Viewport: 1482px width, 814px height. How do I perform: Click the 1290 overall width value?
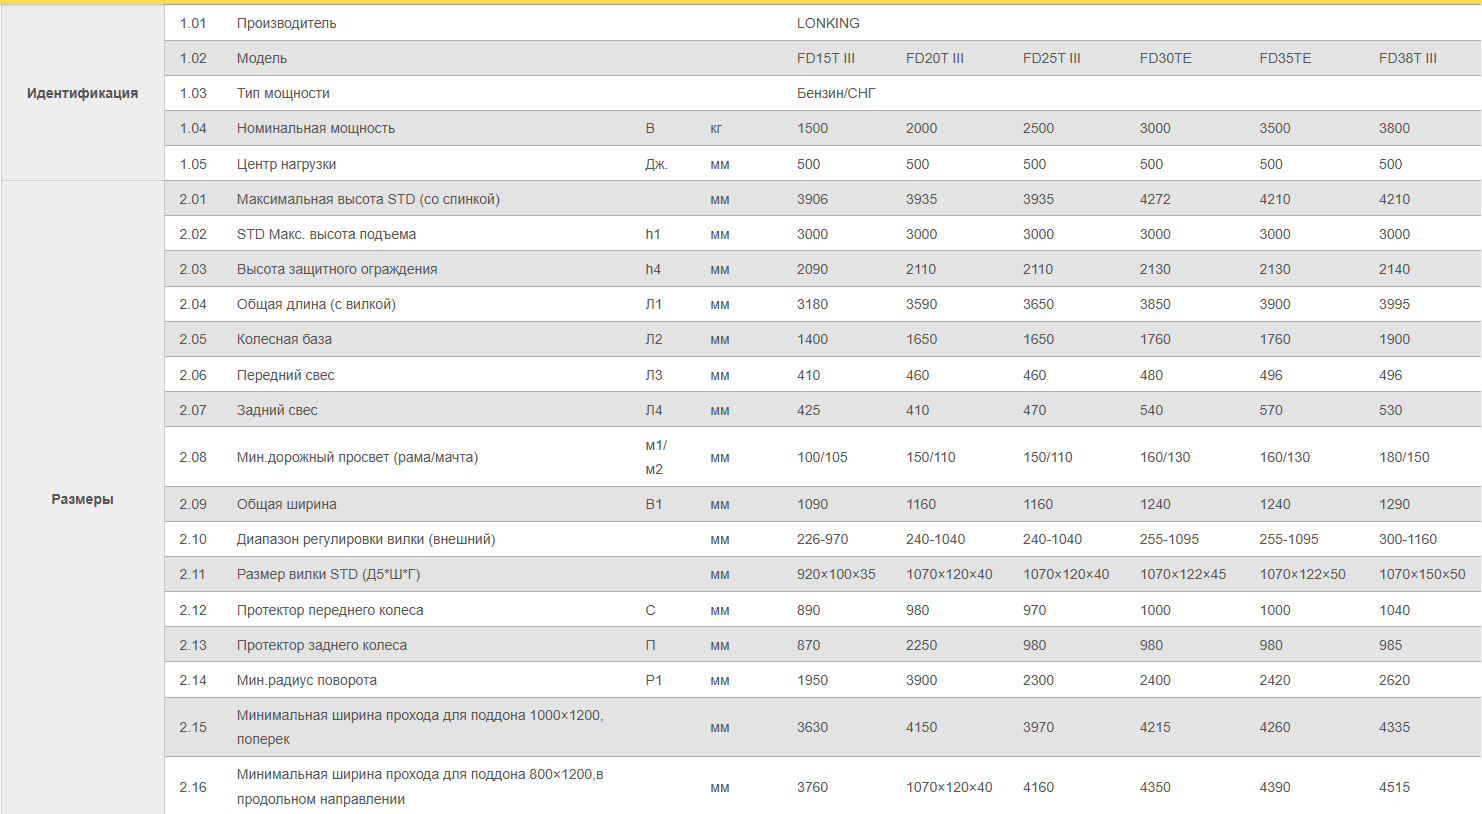pyautogui.click(x=1394, y=504)
